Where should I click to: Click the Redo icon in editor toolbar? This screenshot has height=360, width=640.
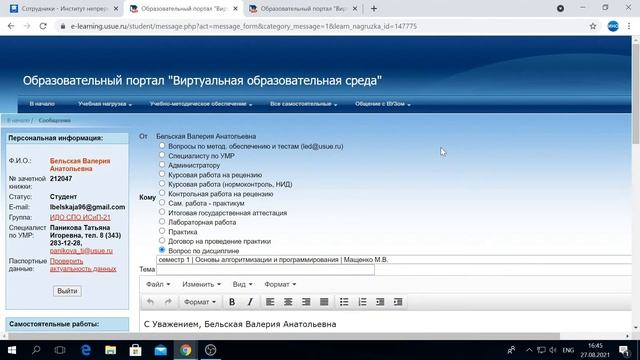coord(168,302)
